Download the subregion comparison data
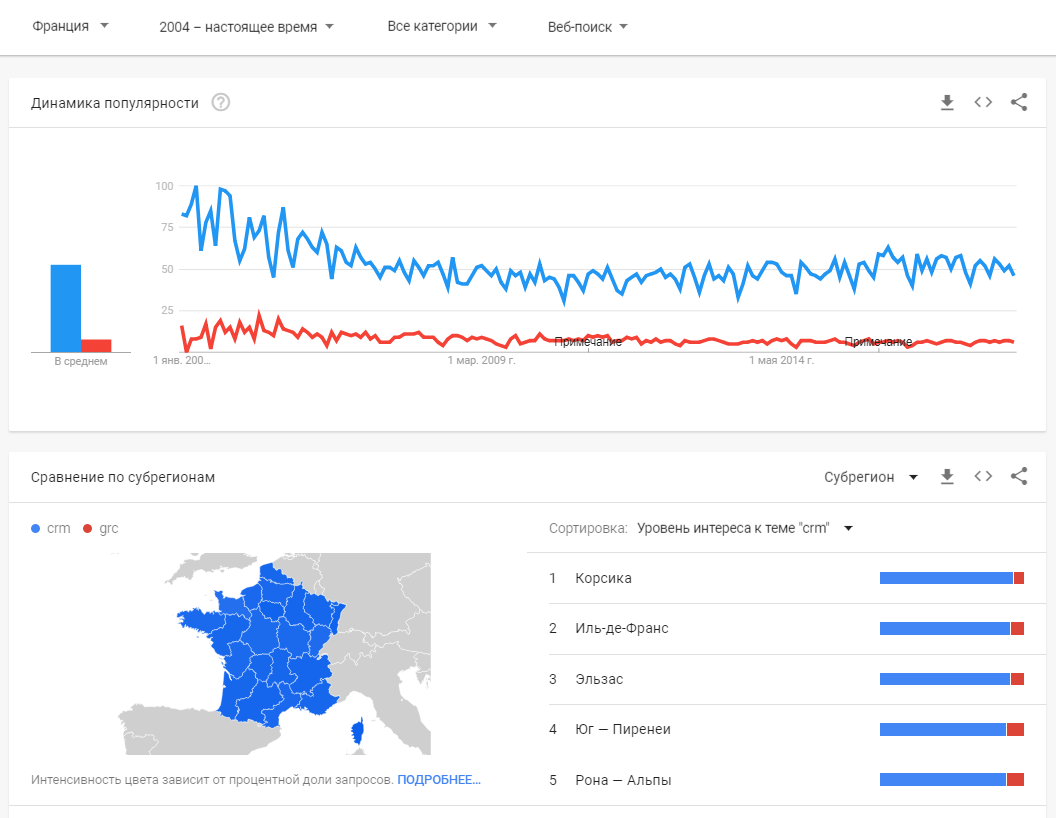This screenshot has width=1056, height=818. [x=947, y=477]
